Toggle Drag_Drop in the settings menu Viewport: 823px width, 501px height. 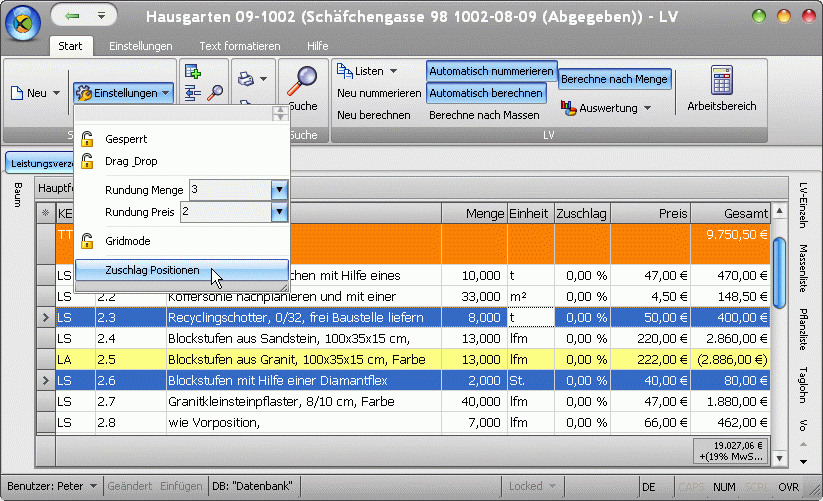click(x=182, y=161)
